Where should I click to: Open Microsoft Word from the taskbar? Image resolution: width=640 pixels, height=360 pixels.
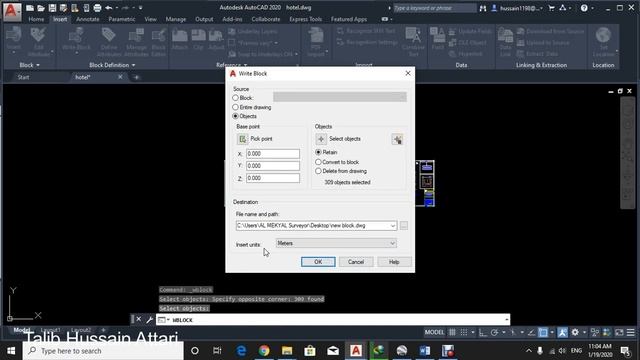pos(425,351)
